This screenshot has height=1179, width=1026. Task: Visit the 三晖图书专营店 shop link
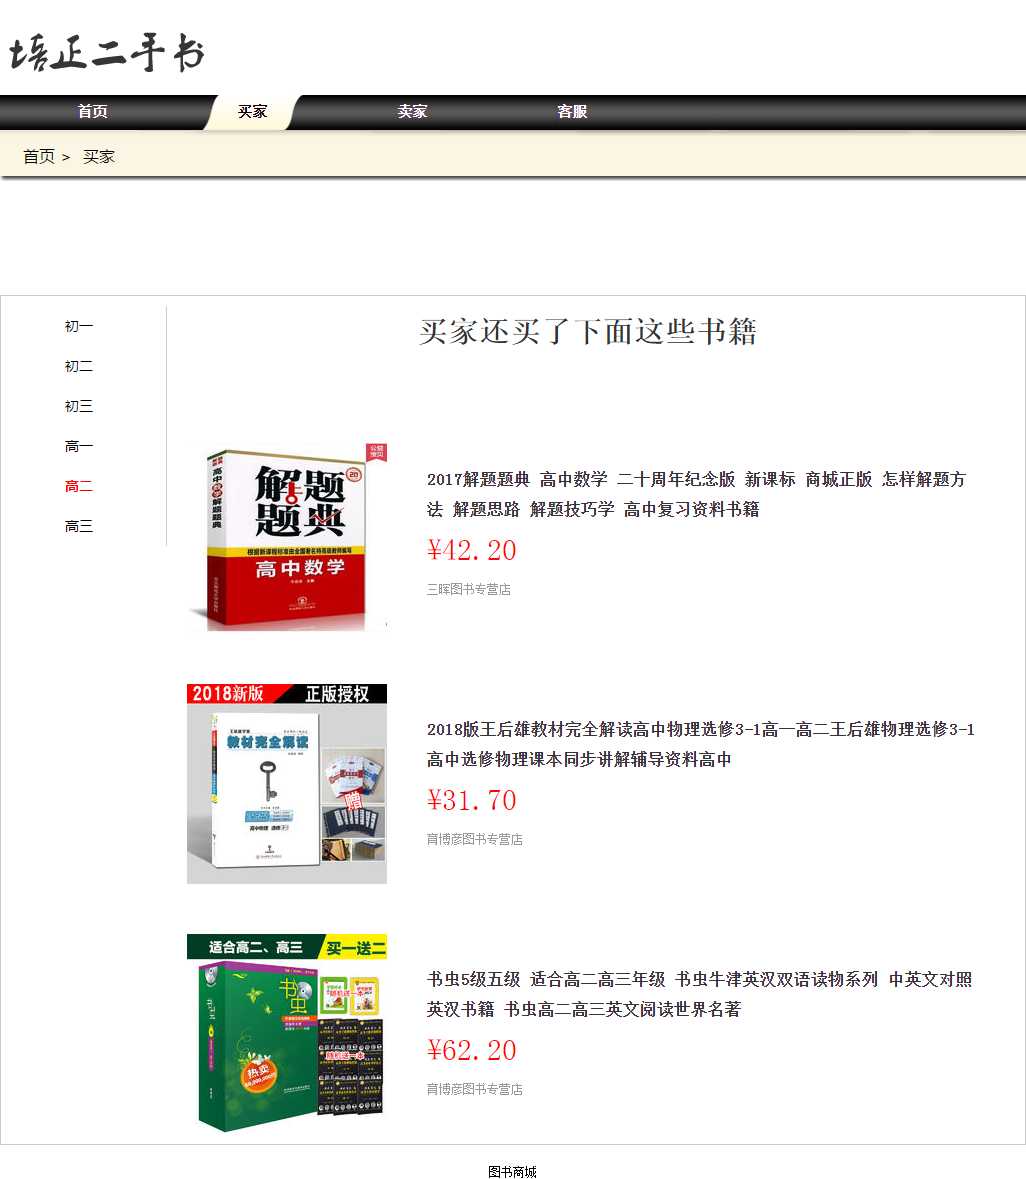468,590
